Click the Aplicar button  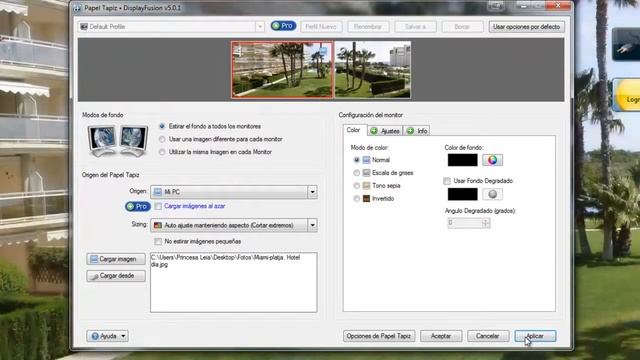point(535,336)
